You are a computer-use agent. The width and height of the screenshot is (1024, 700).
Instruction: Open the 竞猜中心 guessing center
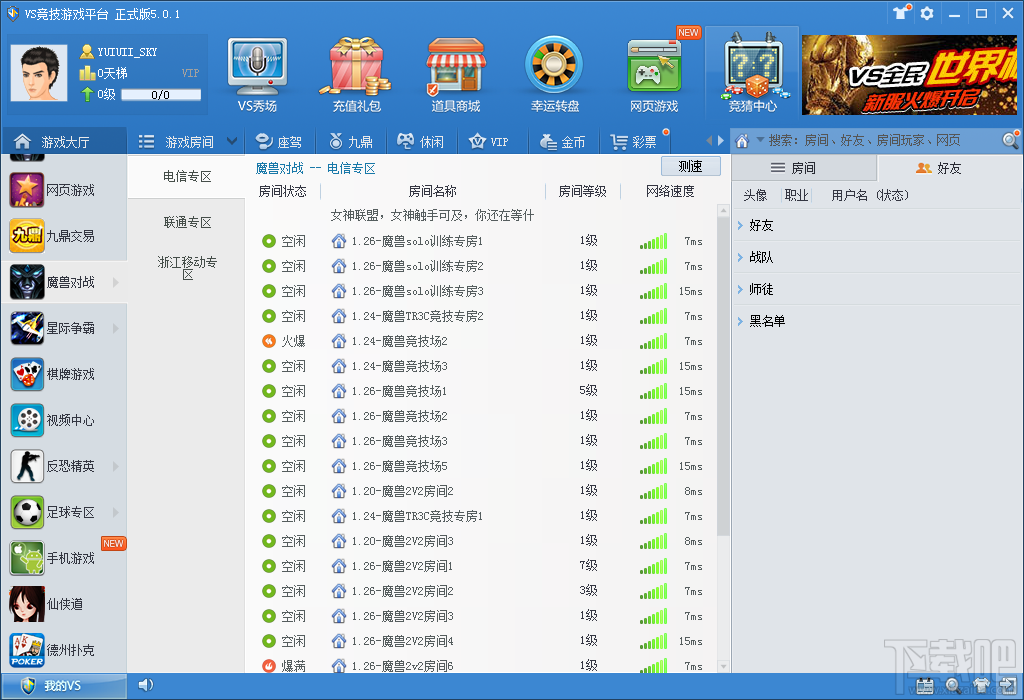click(752, 70)
